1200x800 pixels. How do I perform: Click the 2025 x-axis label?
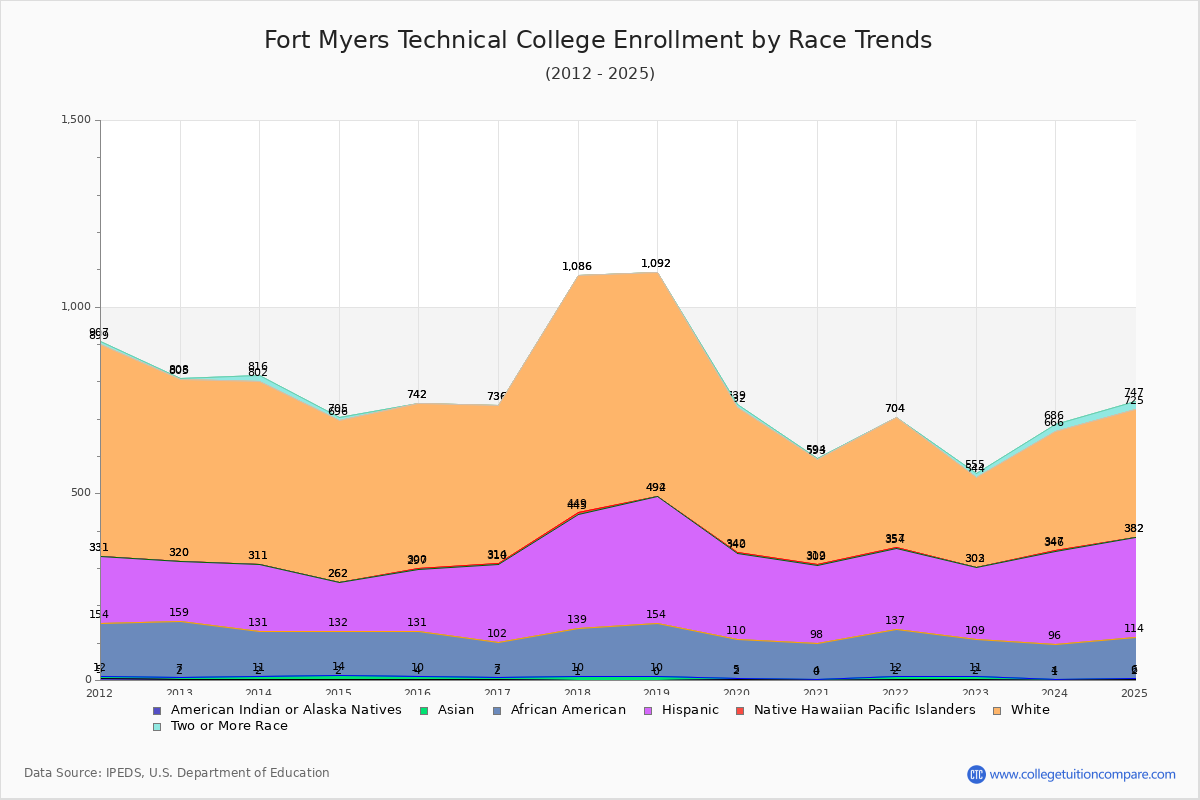(x=1135, y=693)
